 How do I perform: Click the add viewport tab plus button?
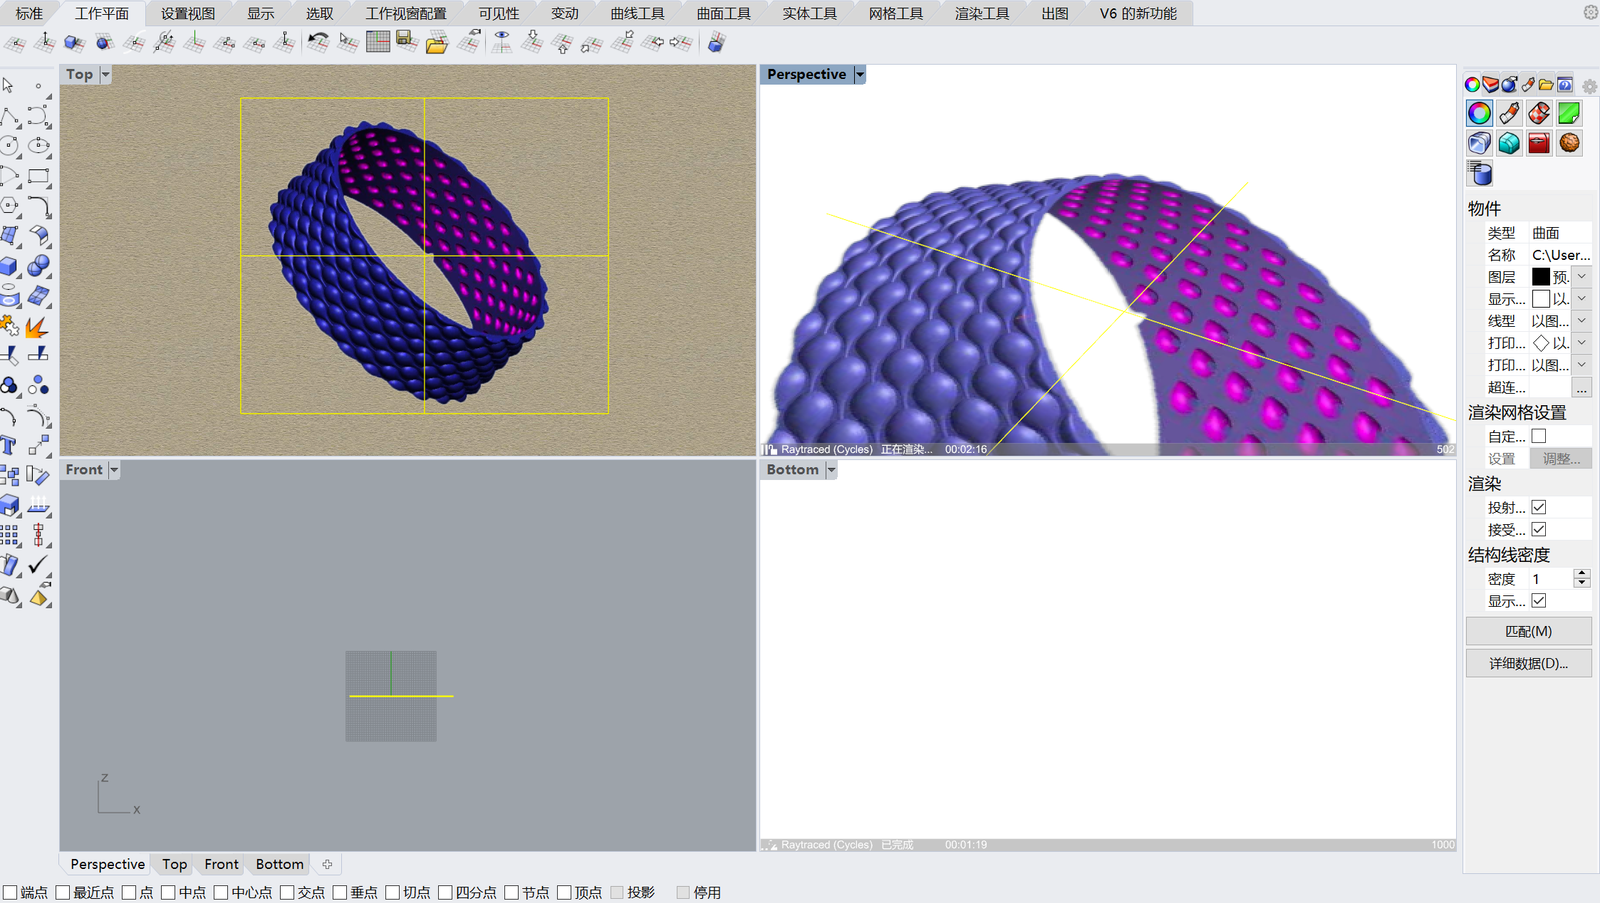327,864
